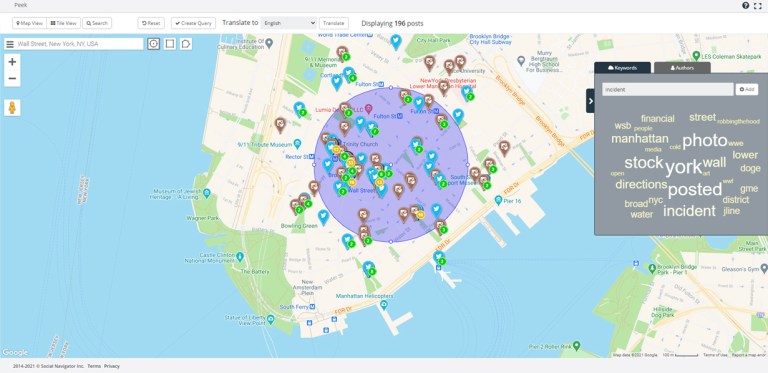Click the Reset button
Screen dimensions: 768x373
point(151,23)
